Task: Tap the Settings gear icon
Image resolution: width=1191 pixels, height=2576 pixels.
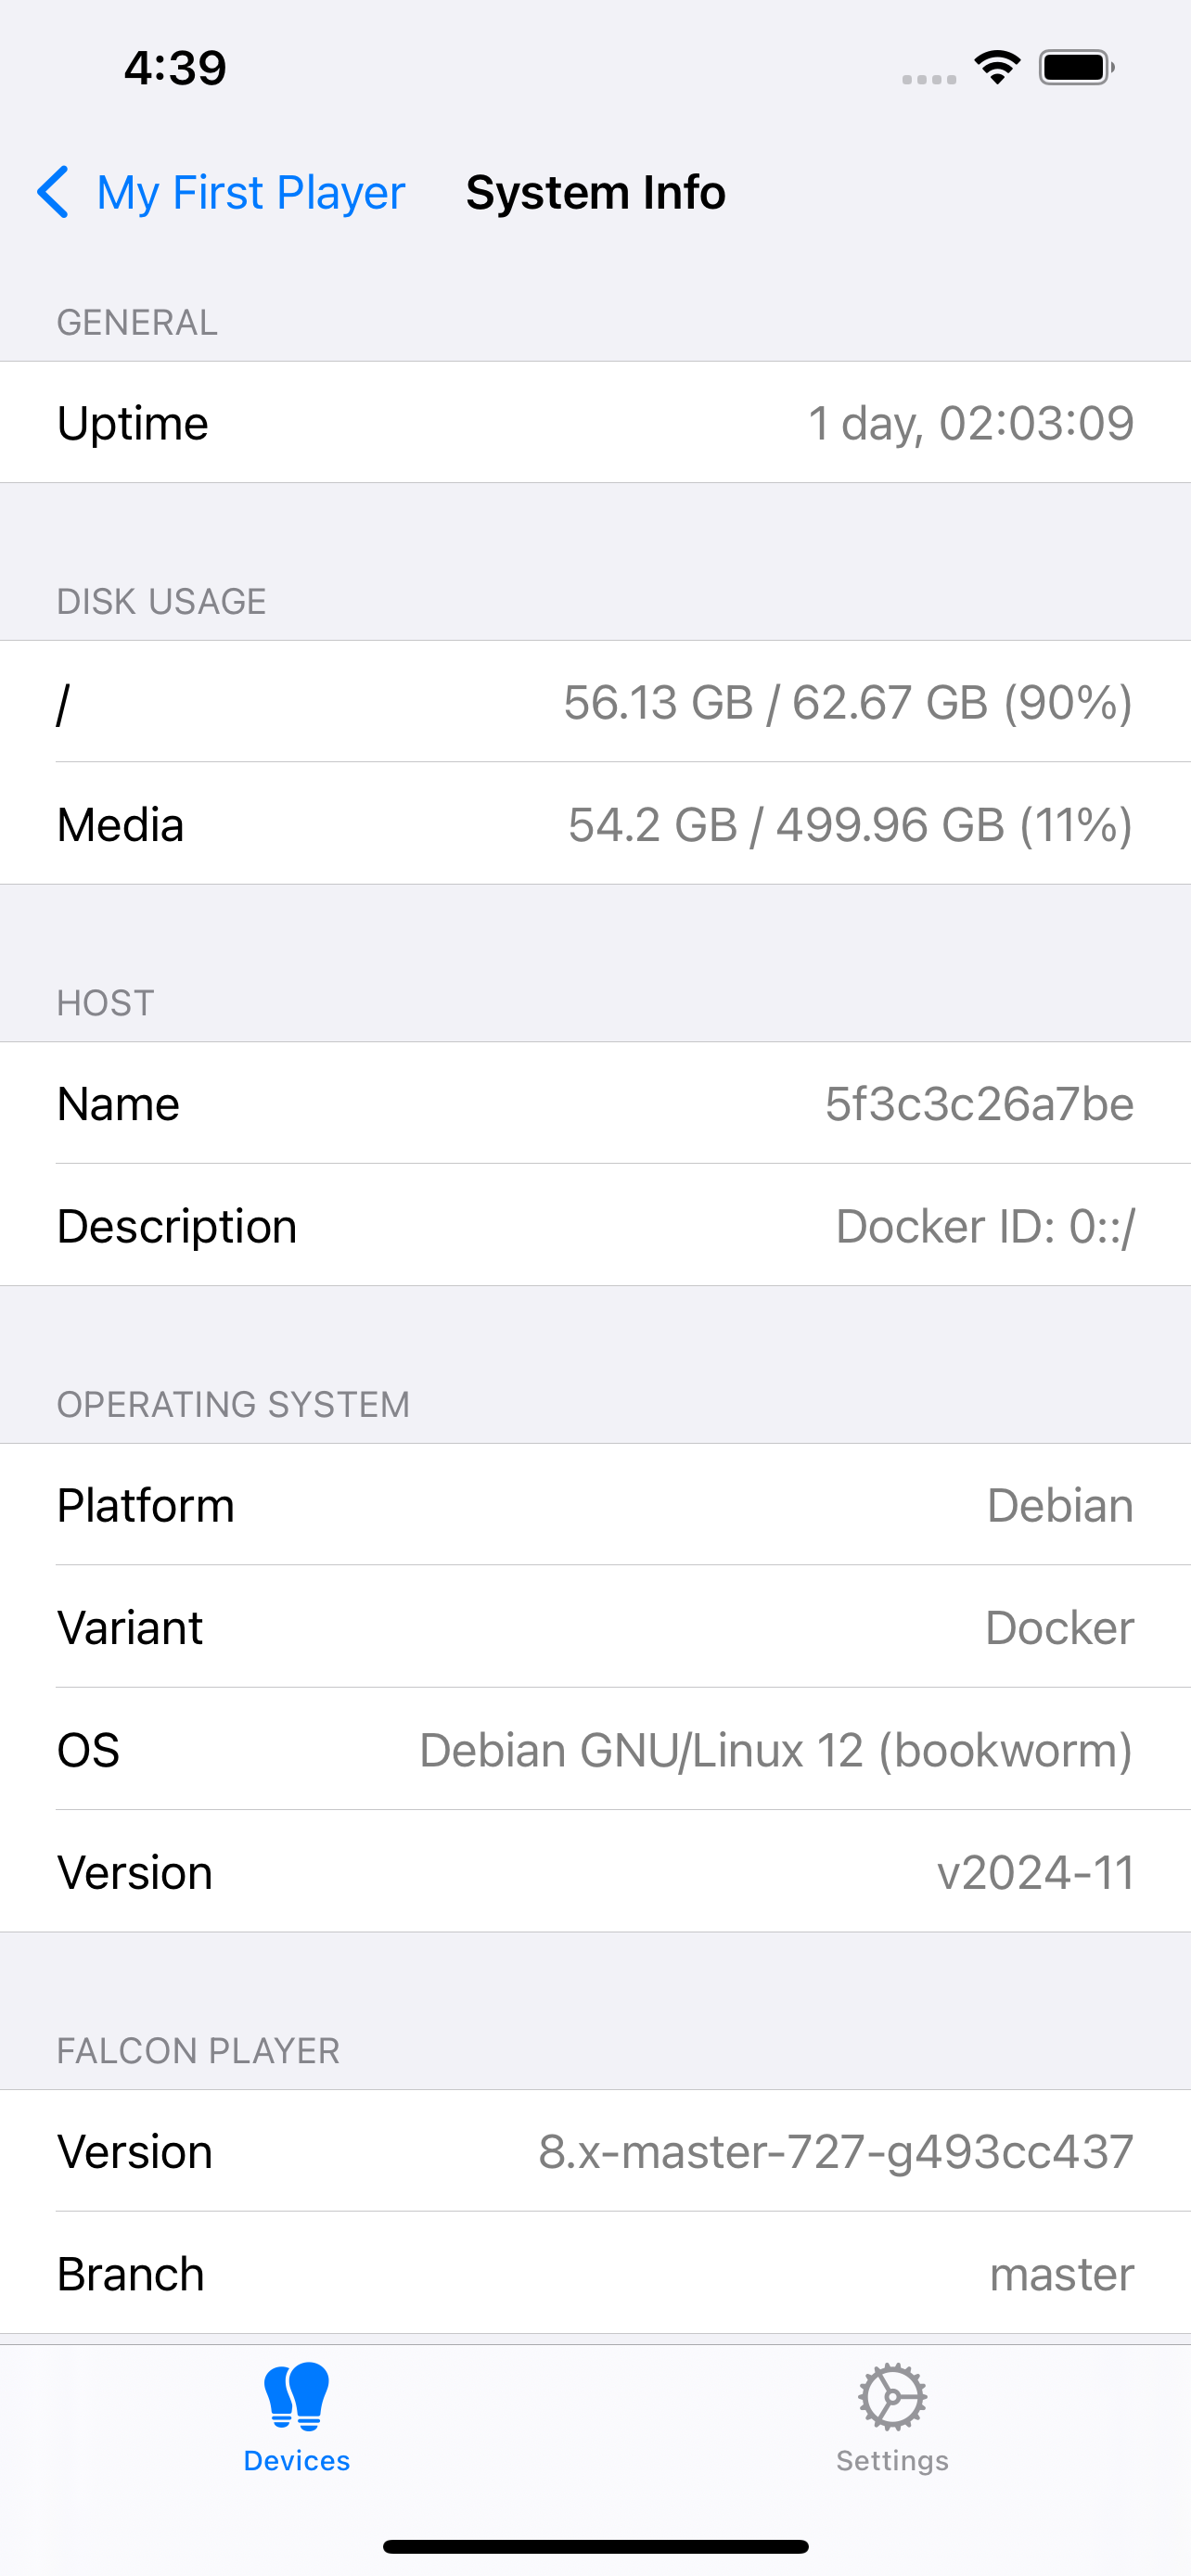Action: tap(892, 2396)
